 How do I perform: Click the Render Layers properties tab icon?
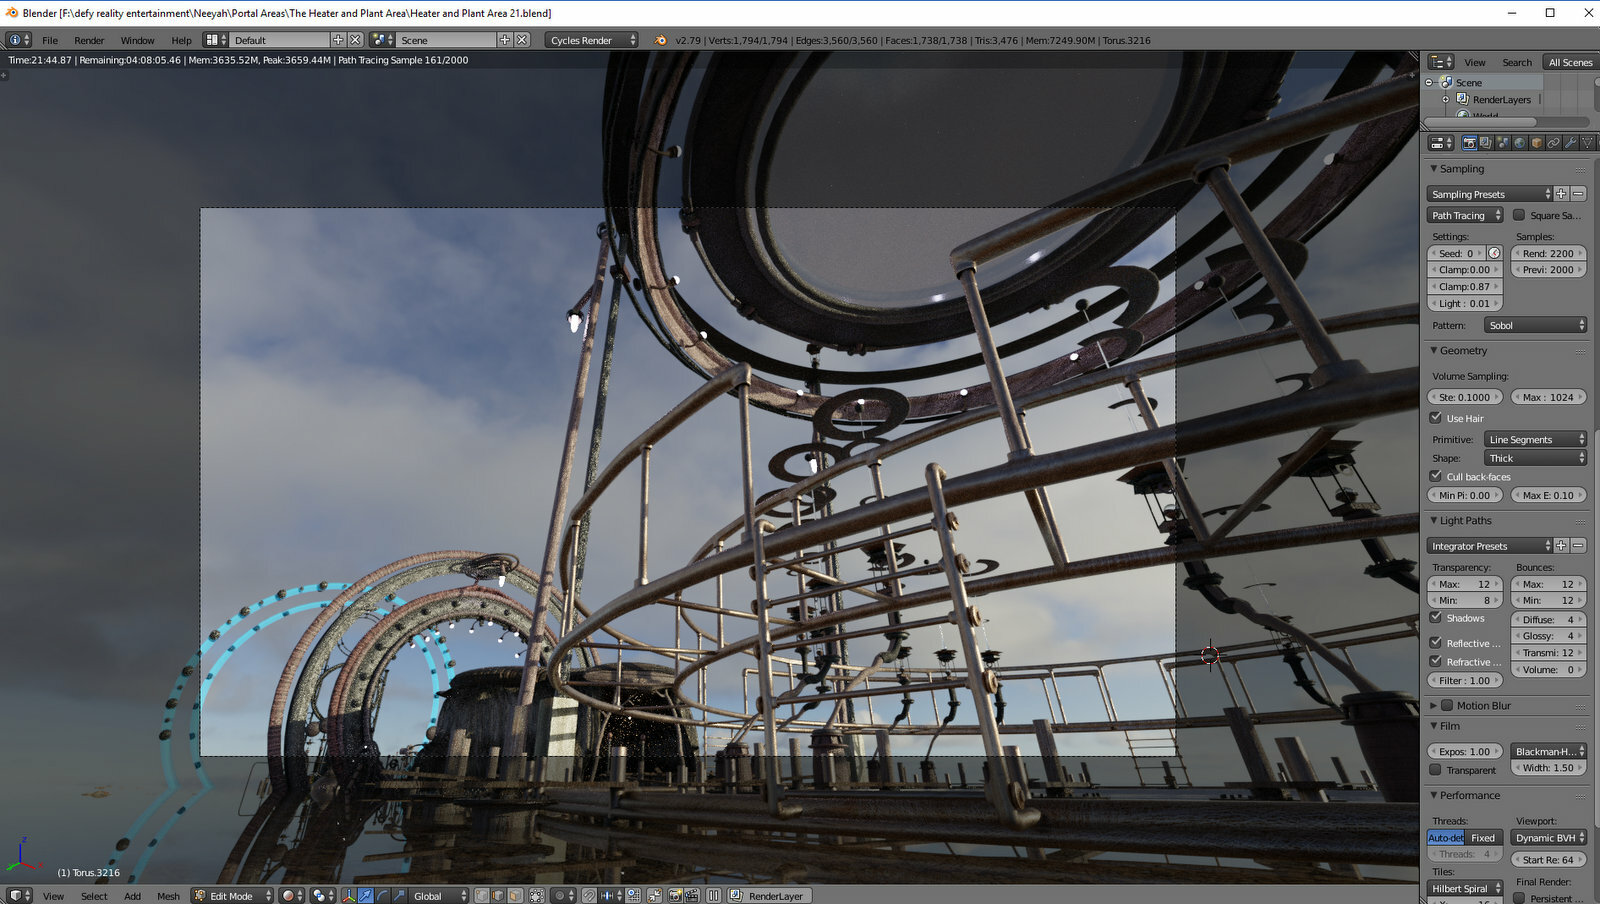1486,143
